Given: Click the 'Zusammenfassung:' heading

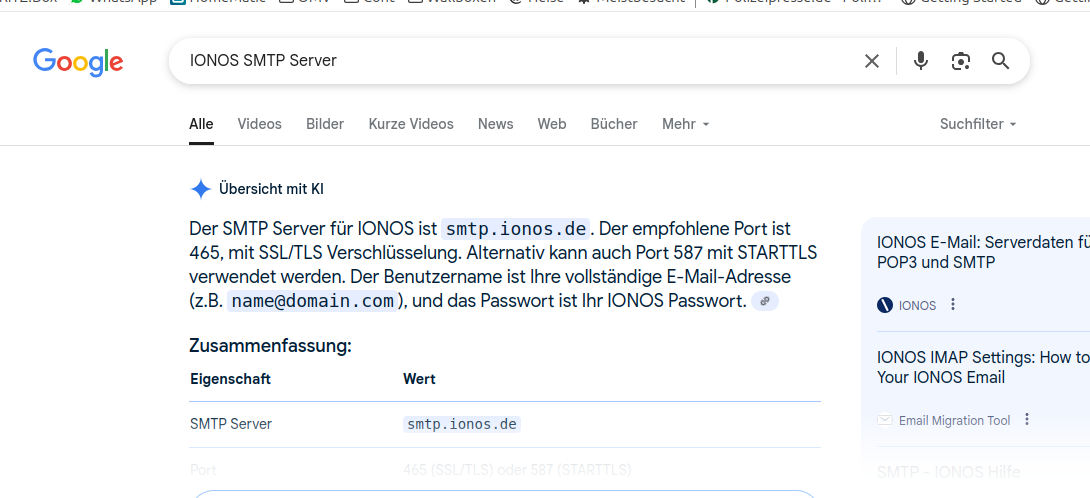Looking at the screenshot, I should tap(270, 346).
